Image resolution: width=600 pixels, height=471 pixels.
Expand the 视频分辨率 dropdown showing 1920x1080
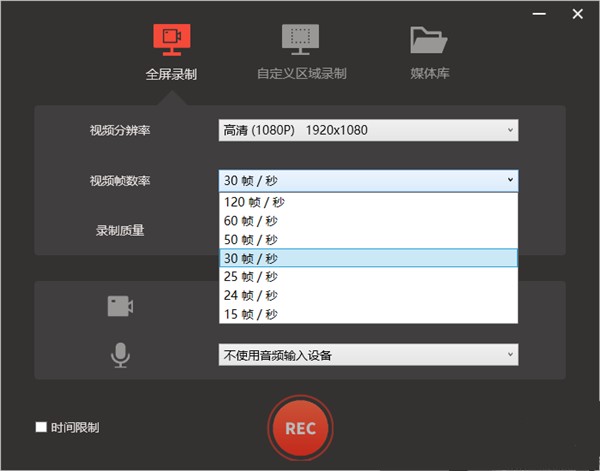(x=368, y=130)
